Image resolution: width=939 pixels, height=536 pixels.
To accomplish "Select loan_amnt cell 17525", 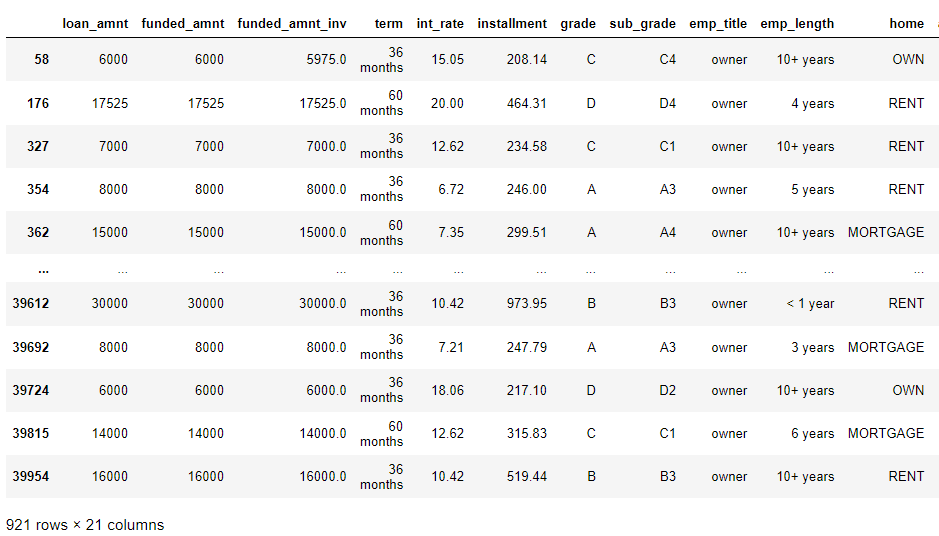I will click(110, 103).
